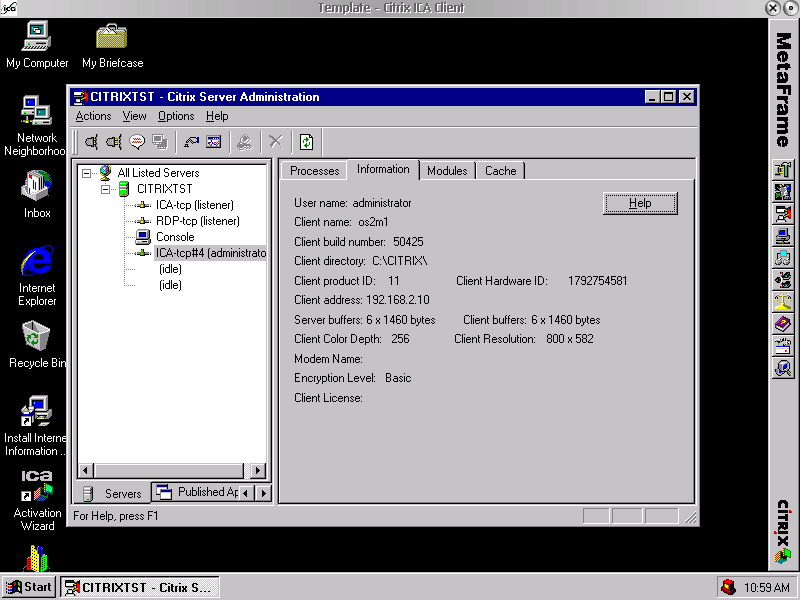Click the grayed X Terminate icon
Viewport: 800px width, 600px height.
[276, 142]
